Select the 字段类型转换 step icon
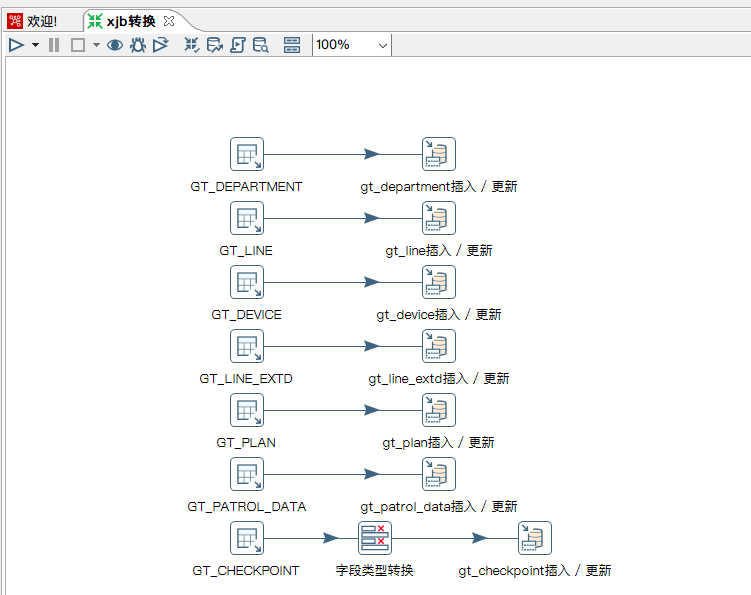Viewport: 751px width, 595px height. [375, 538]
